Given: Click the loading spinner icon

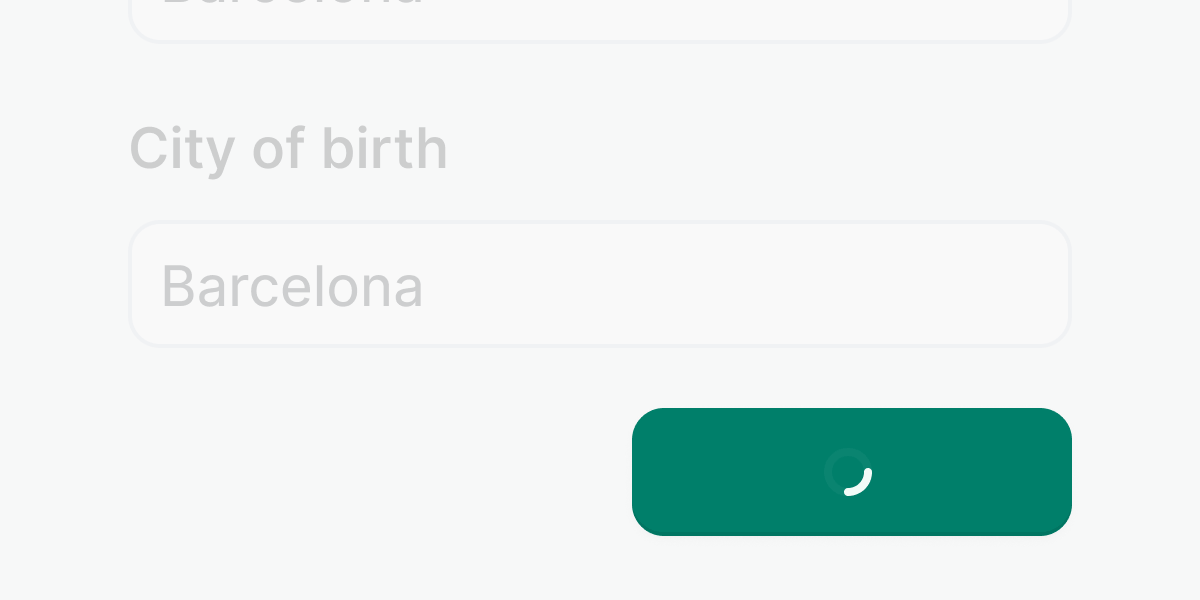Looking at the screenshot, I should click(849, 472).
